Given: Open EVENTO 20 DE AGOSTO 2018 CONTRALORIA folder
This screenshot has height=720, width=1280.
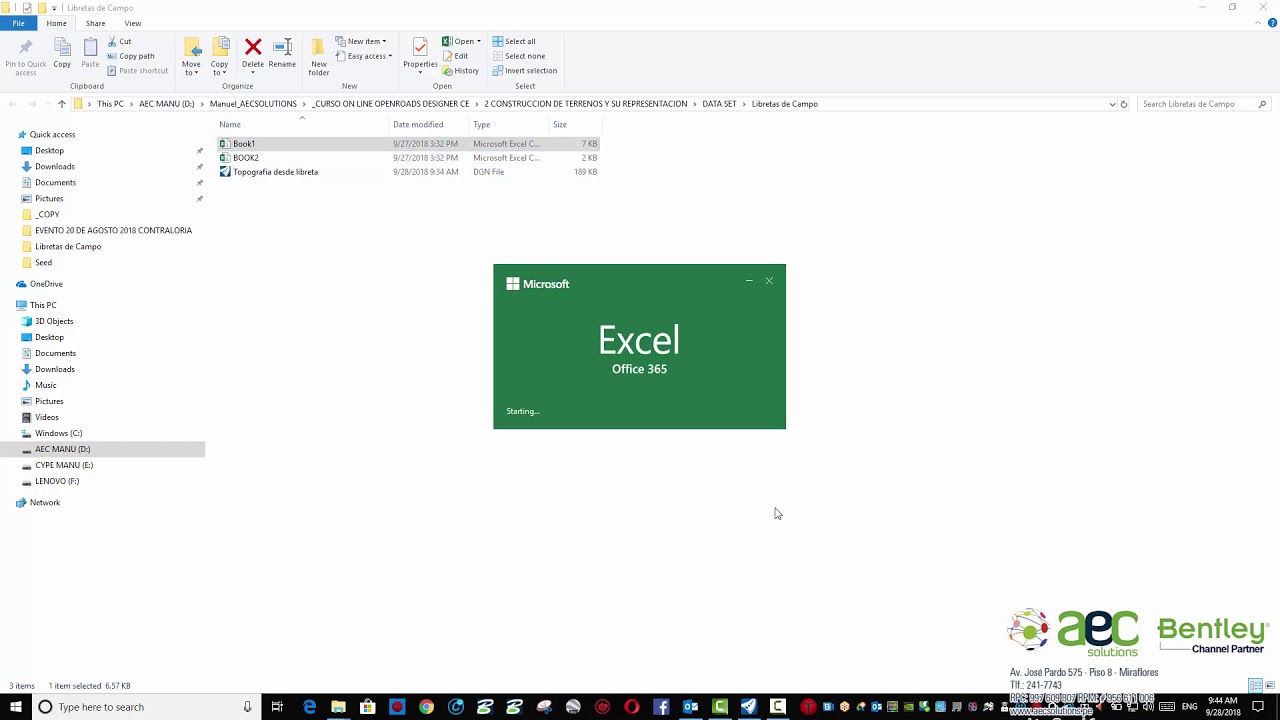Looking at the screenshot, I should [x=113, y=231].
